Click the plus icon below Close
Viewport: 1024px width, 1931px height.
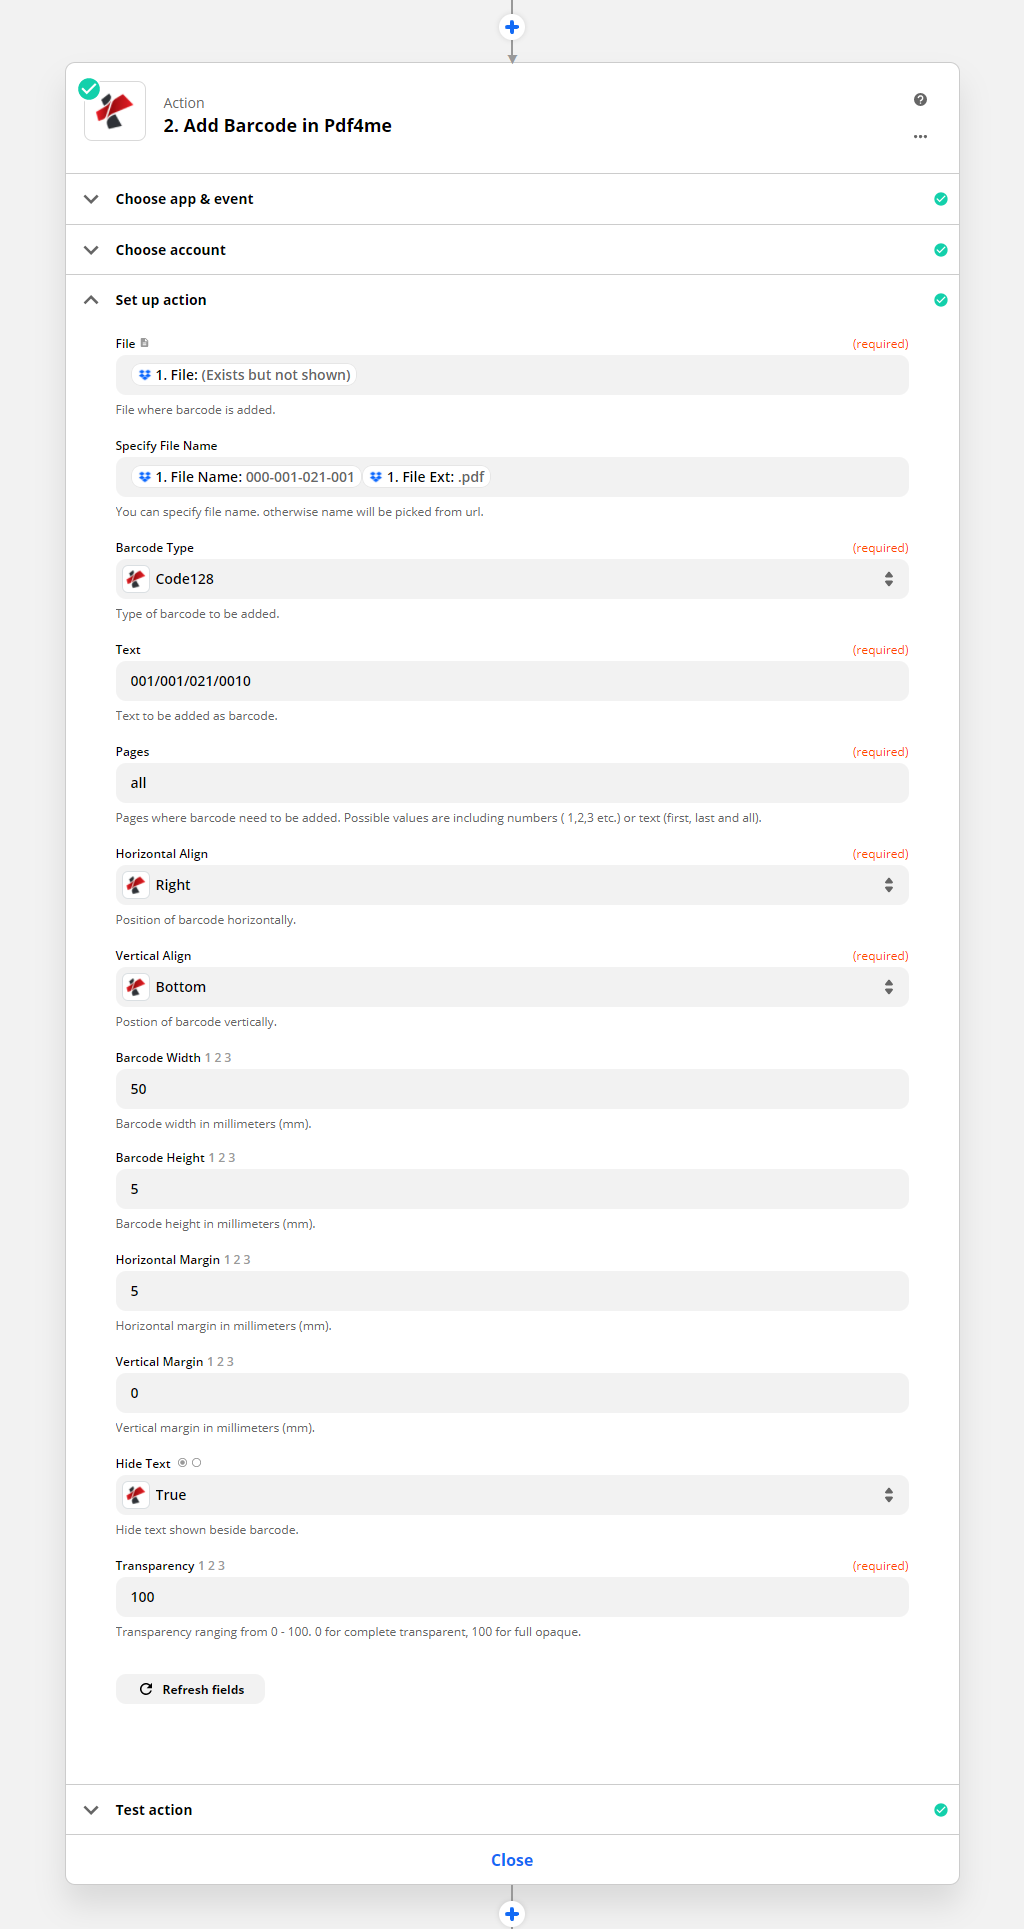[x=512, y=1913]
